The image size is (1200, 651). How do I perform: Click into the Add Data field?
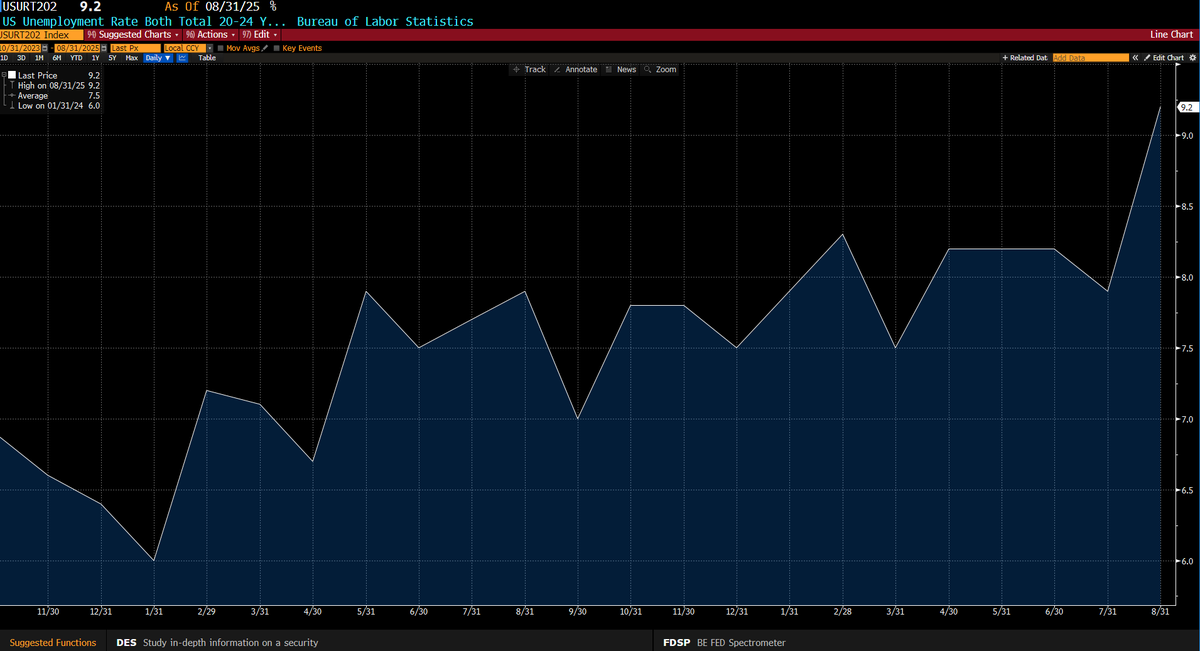[1091, 58]
